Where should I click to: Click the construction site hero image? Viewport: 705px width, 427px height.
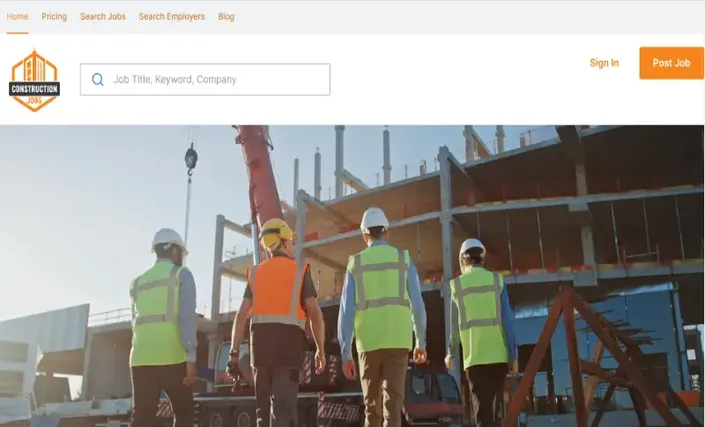(x=352, y=276)
